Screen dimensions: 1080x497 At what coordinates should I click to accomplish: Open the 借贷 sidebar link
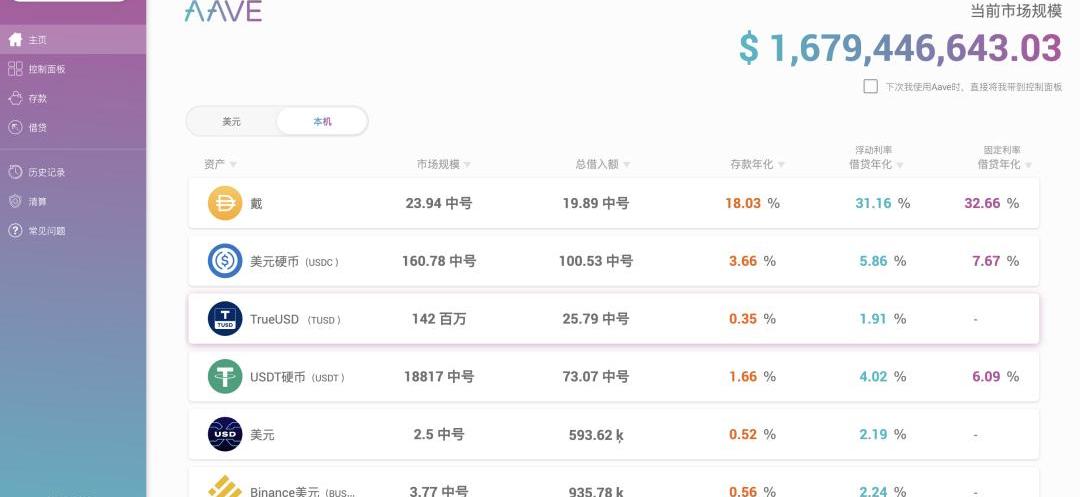(x=37, y=128)
